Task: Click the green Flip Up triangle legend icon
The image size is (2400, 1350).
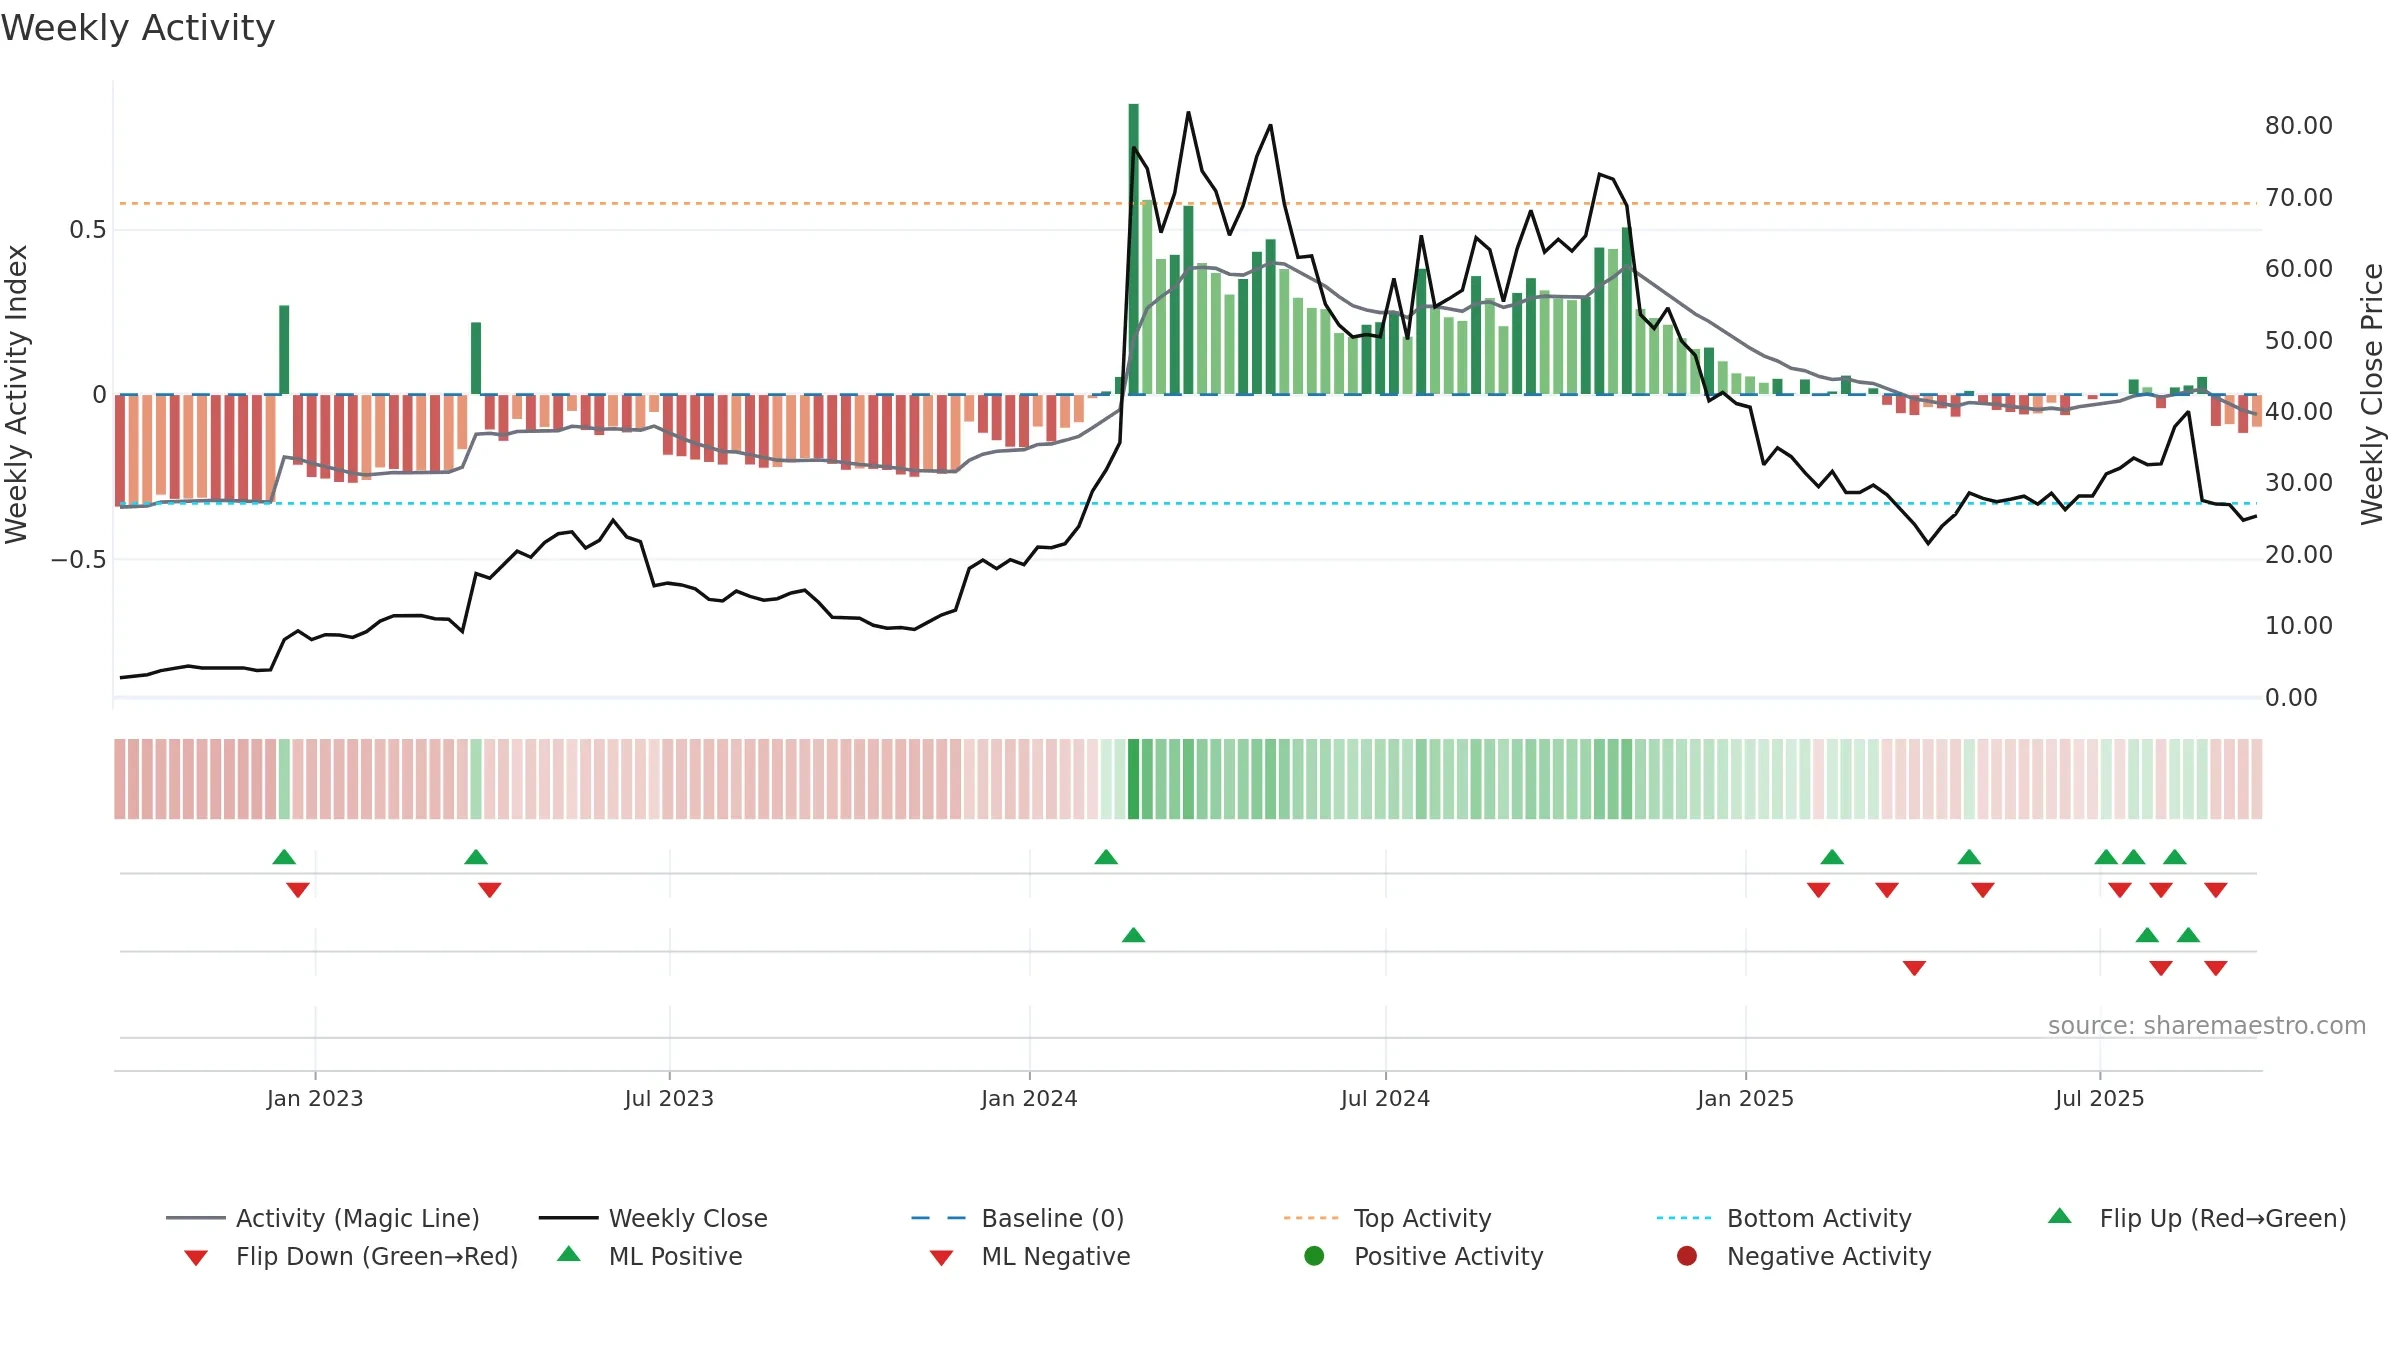Action: pyautogui.click(x=2060, y=1216)
